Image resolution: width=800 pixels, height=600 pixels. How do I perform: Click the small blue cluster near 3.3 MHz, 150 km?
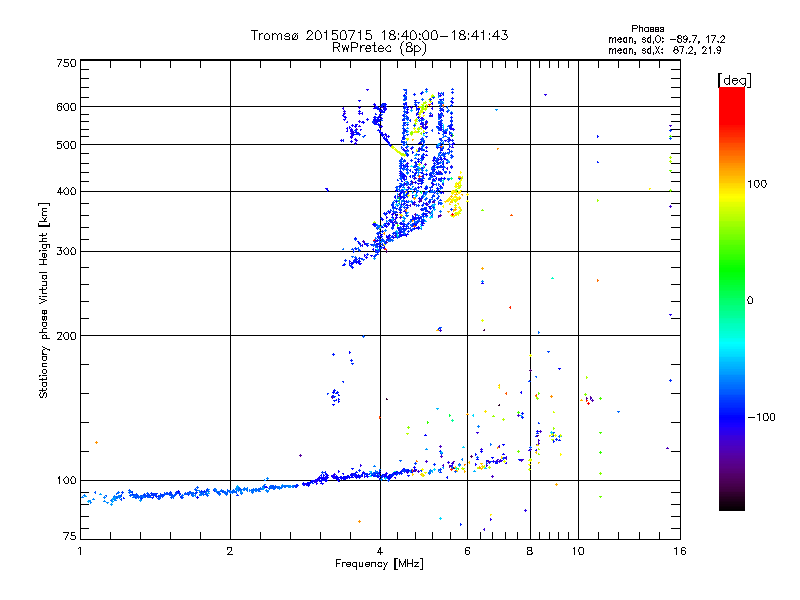334,396
